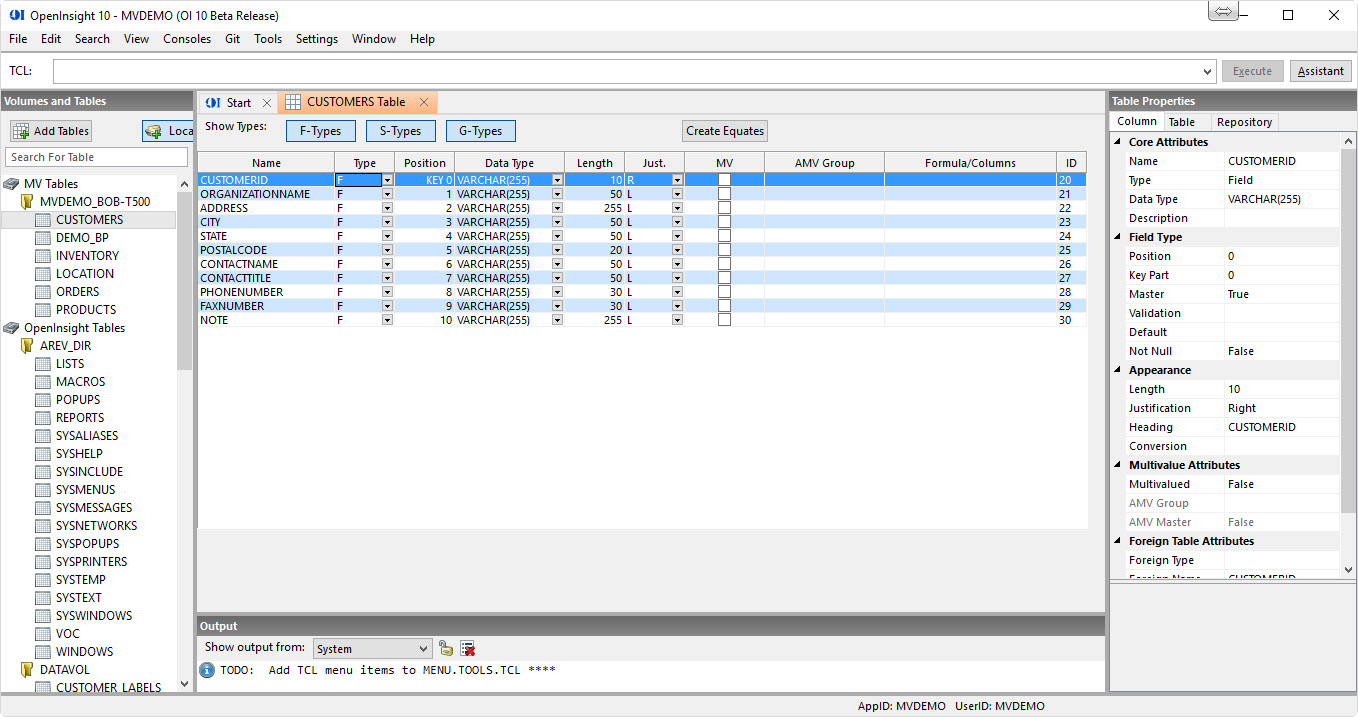This screenshot has width=1358, height=717.
Task: Click the MACROS table icon
Action: [43, 382]
